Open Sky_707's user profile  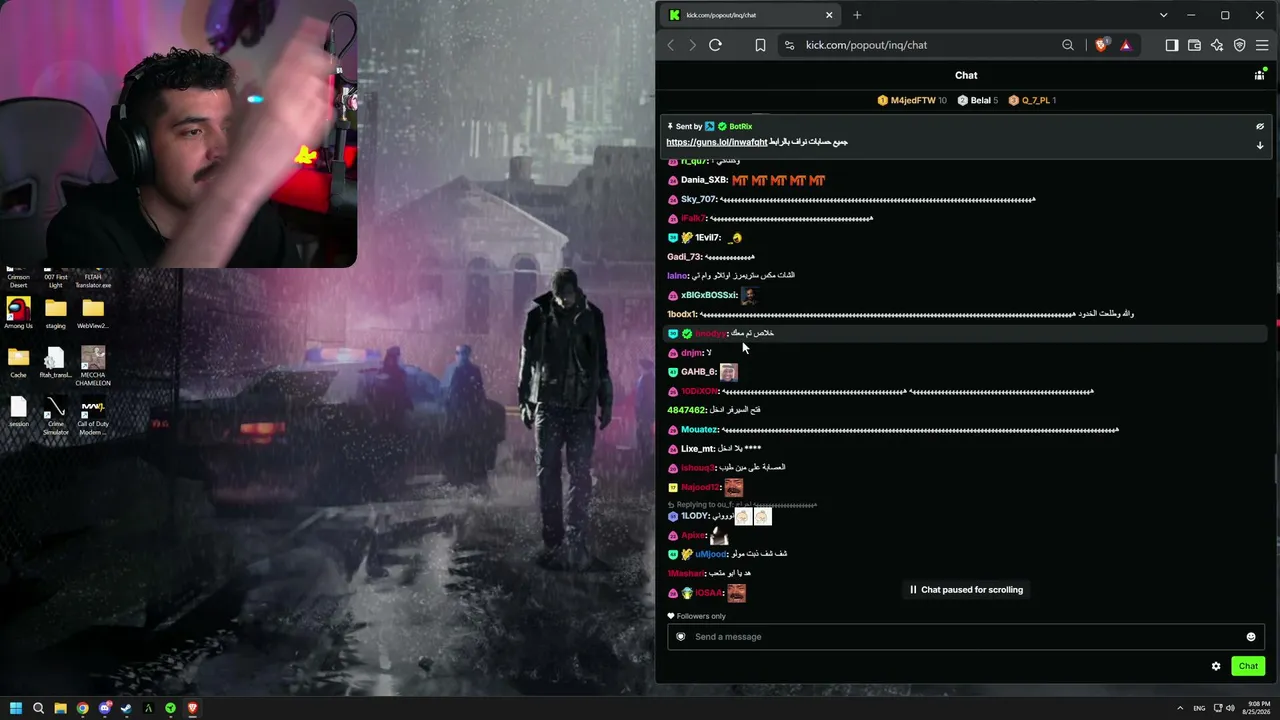pyautogui.click(x=699, y=199)
